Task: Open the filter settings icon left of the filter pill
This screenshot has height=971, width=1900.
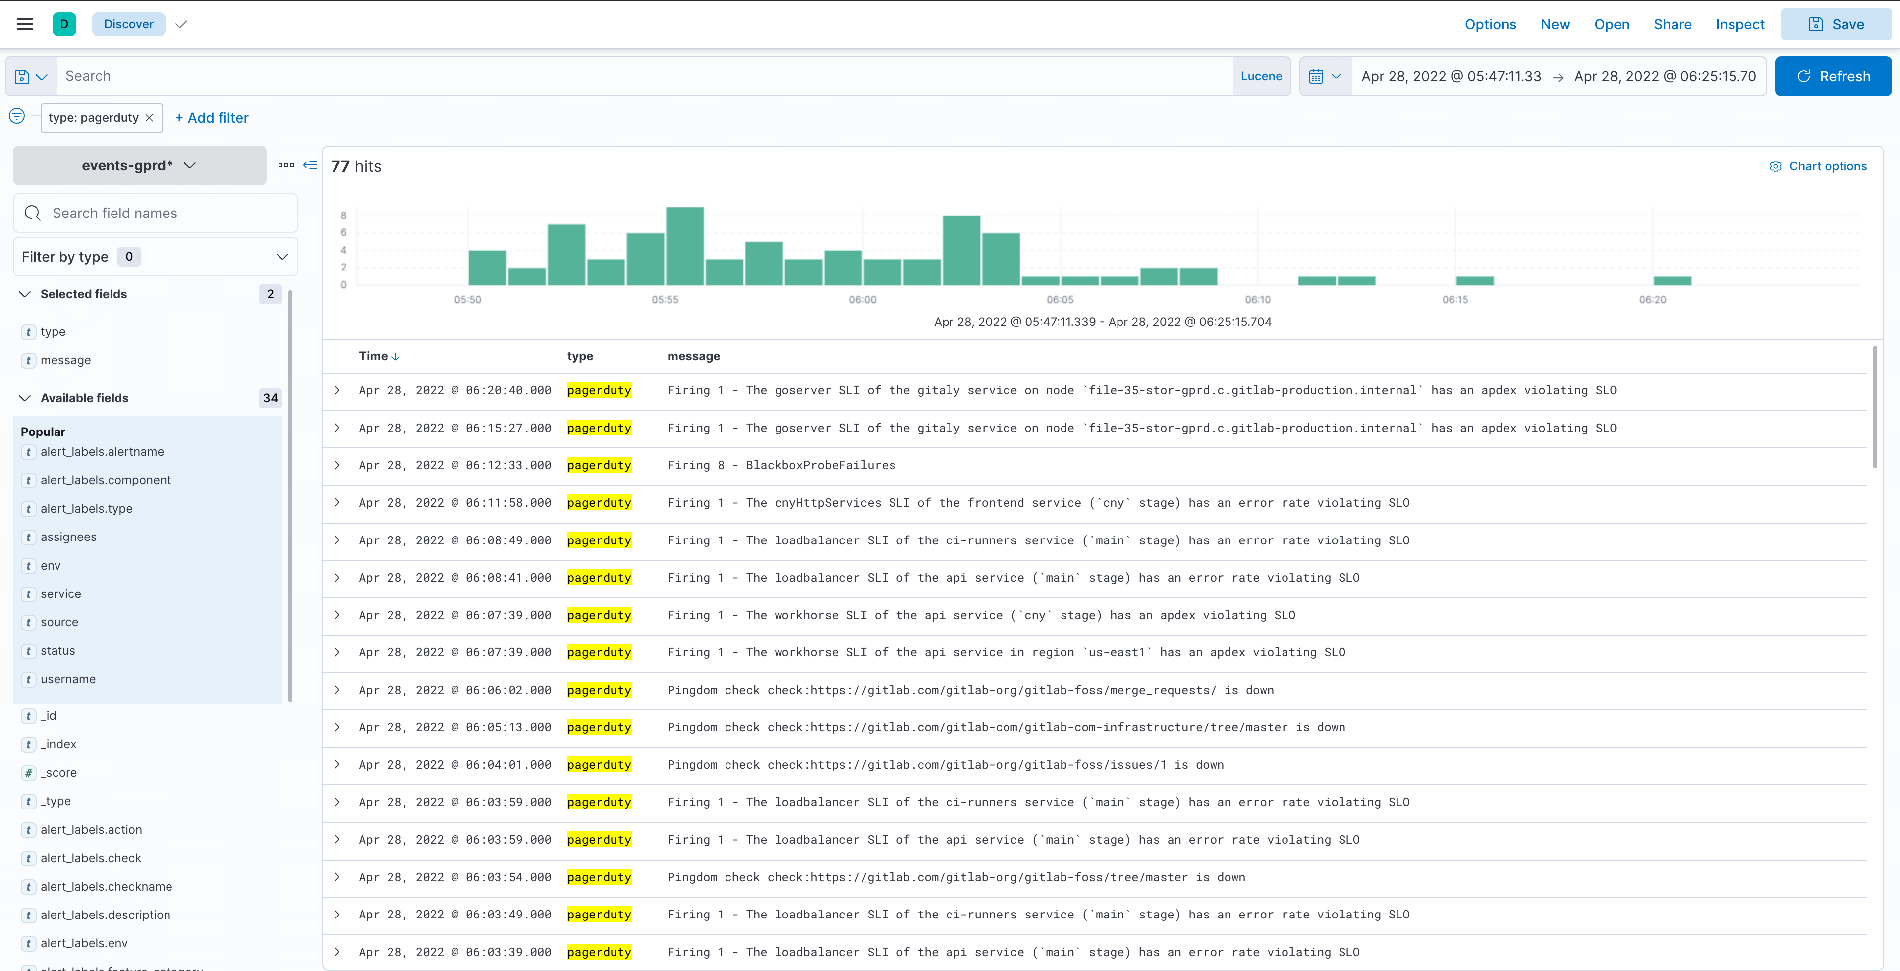Action: (x=17, y=116)
